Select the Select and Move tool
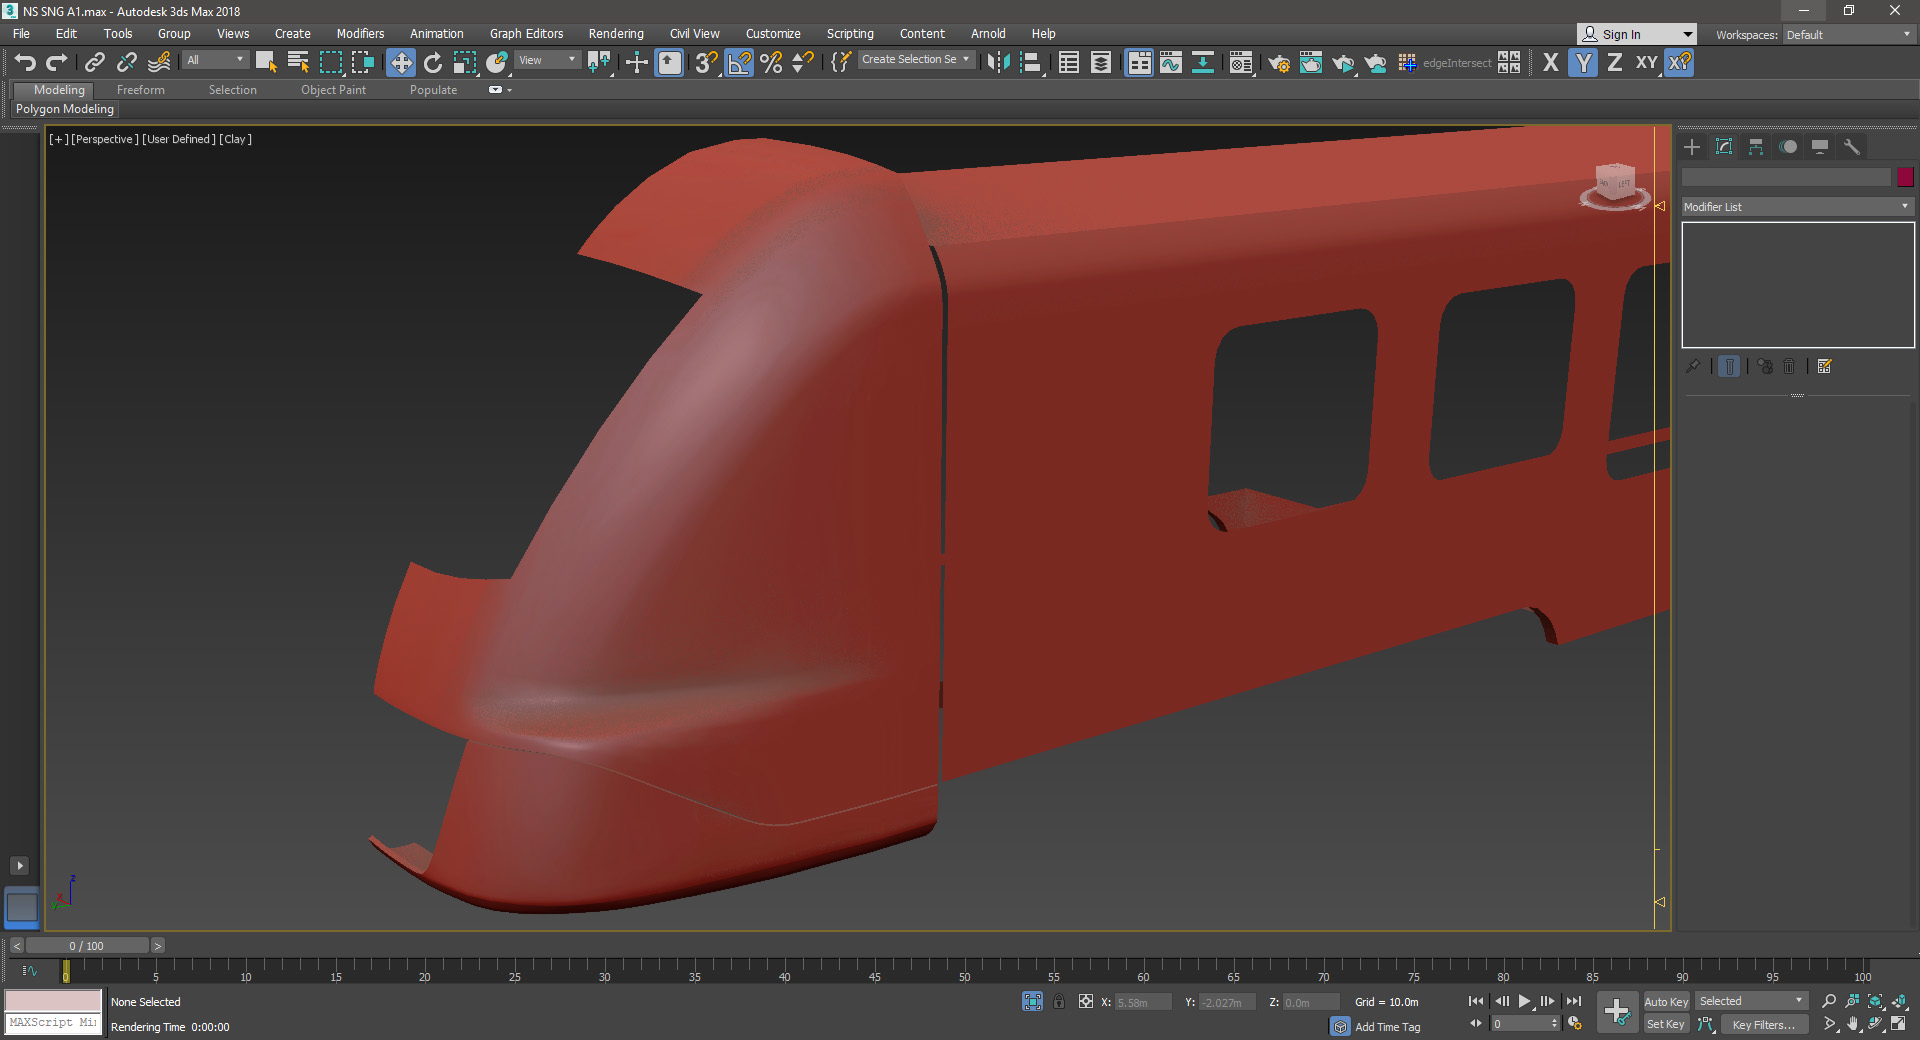 click(x=401, y=63)
